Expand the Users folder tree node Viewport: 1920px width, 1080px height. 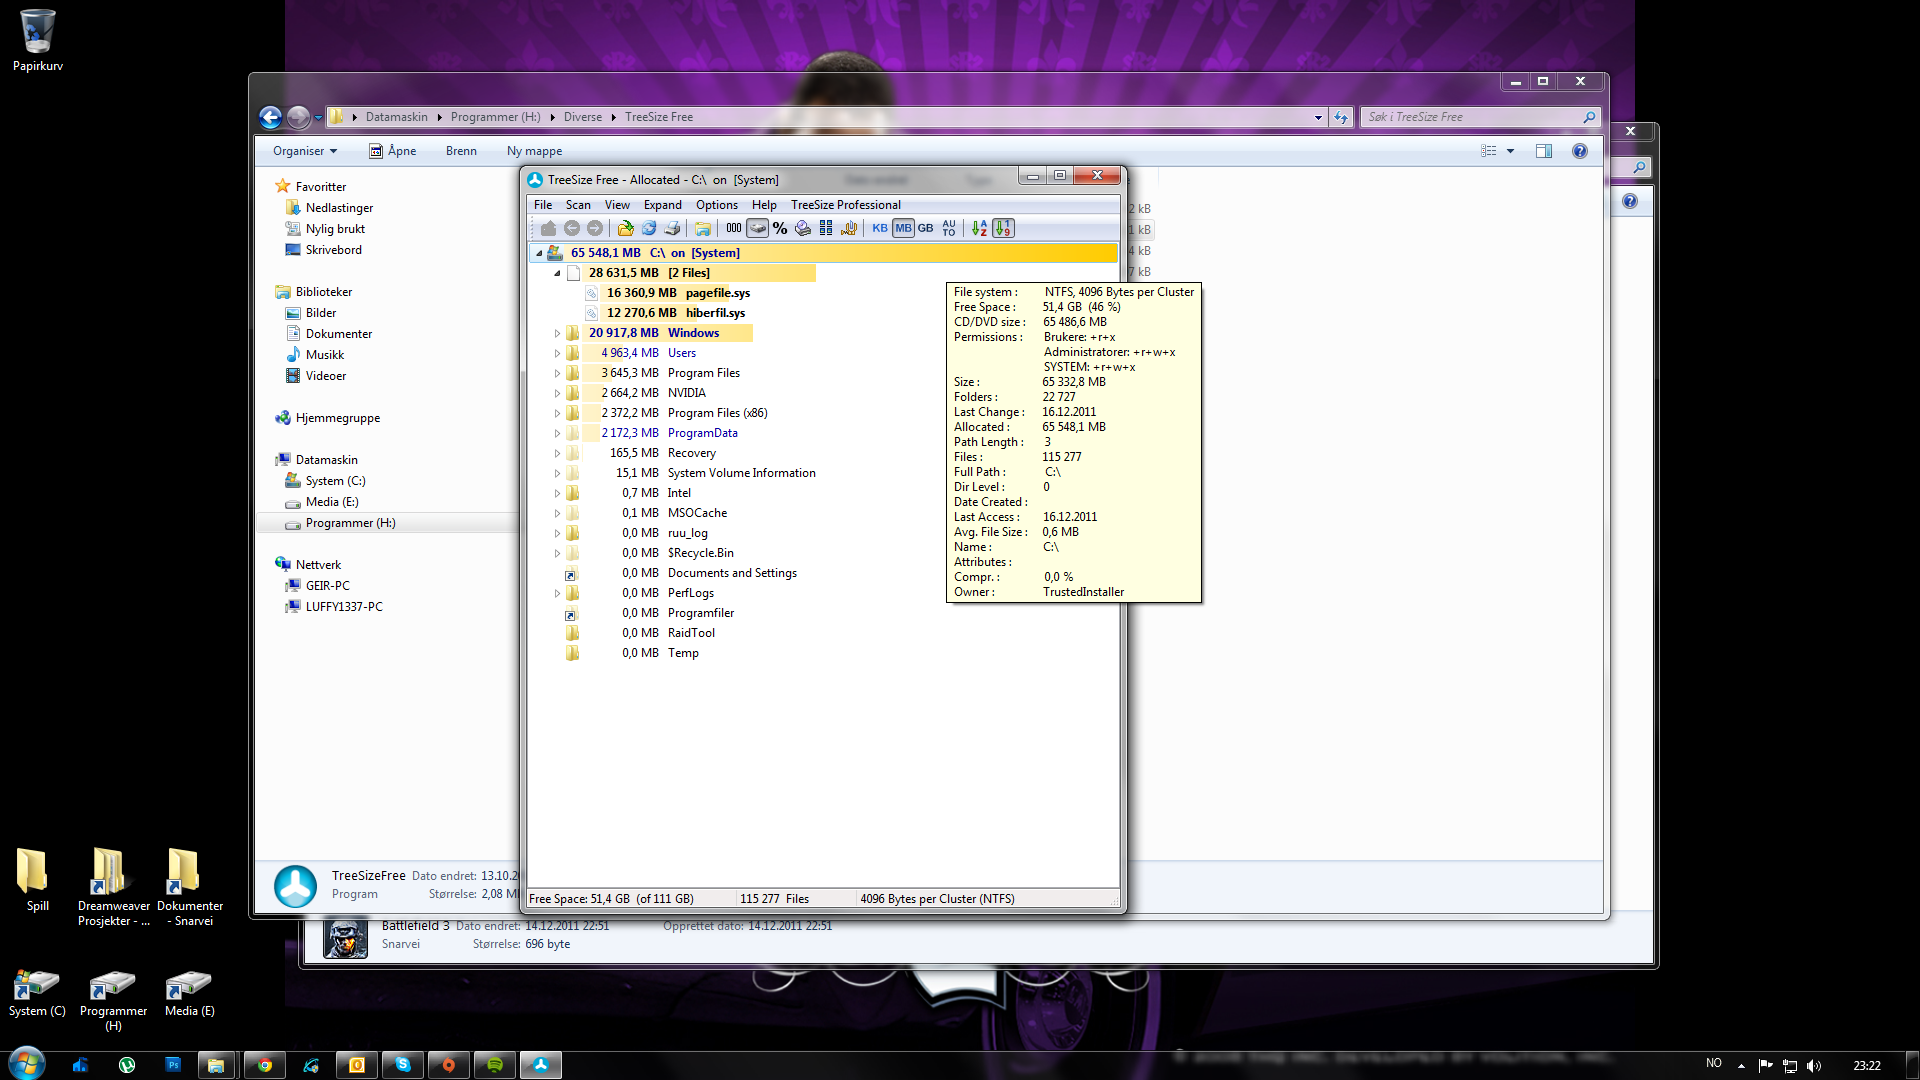coord(557,353)
